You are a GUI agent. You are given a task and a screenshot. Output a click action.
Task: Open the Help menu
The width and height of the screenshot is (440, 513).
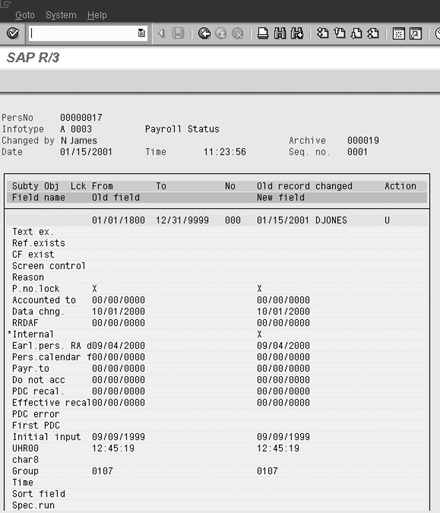click(x=97, y=15)
